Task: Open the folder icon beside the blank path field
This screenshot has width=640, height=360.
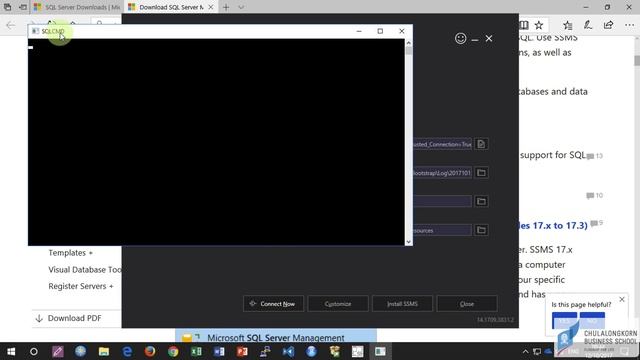Action: tap(481, 201)
